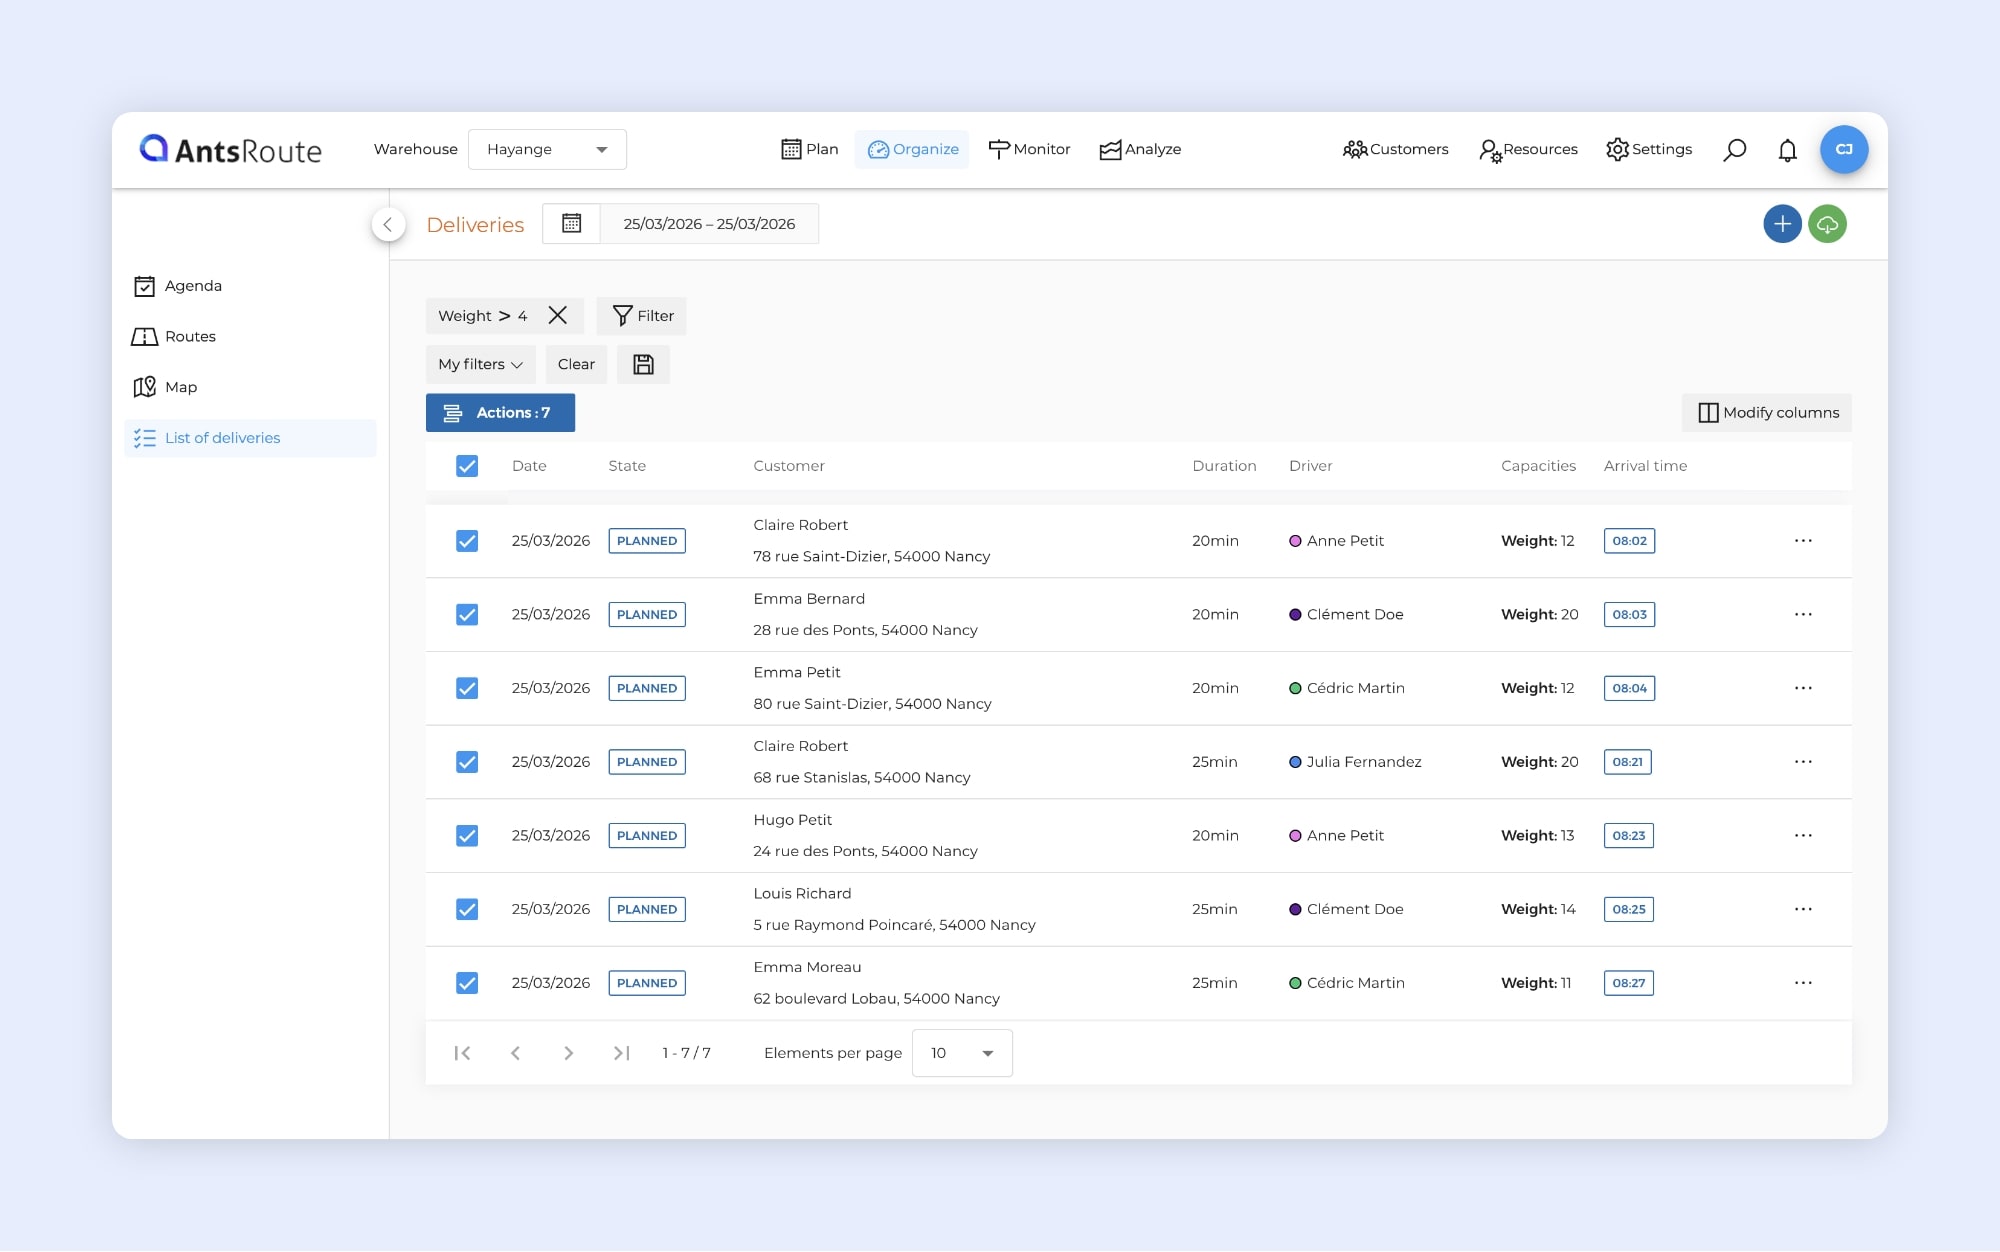This screenshot has height=1252, width=2000.
Task: Click the Actions : 7 button
Action: 500,413
